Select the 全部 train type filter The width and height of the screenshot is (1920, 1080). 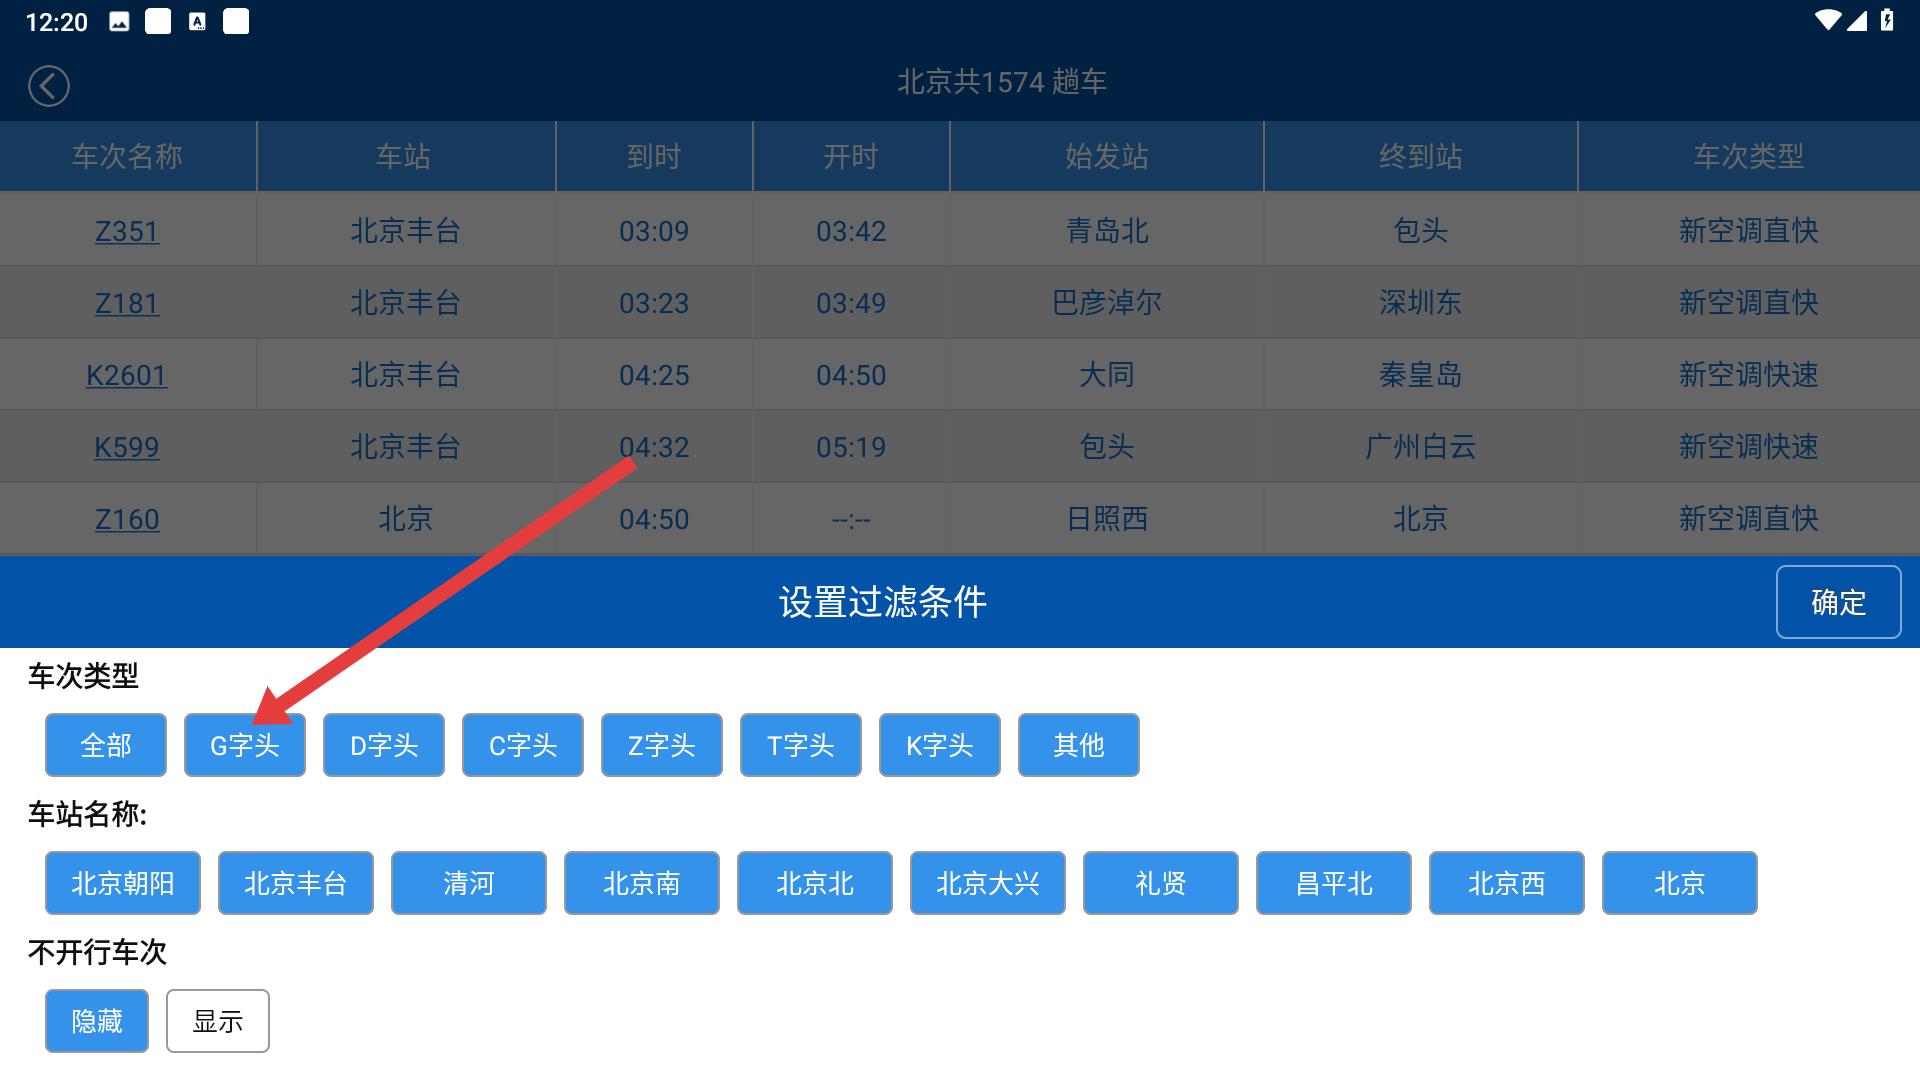click(105, 745)
